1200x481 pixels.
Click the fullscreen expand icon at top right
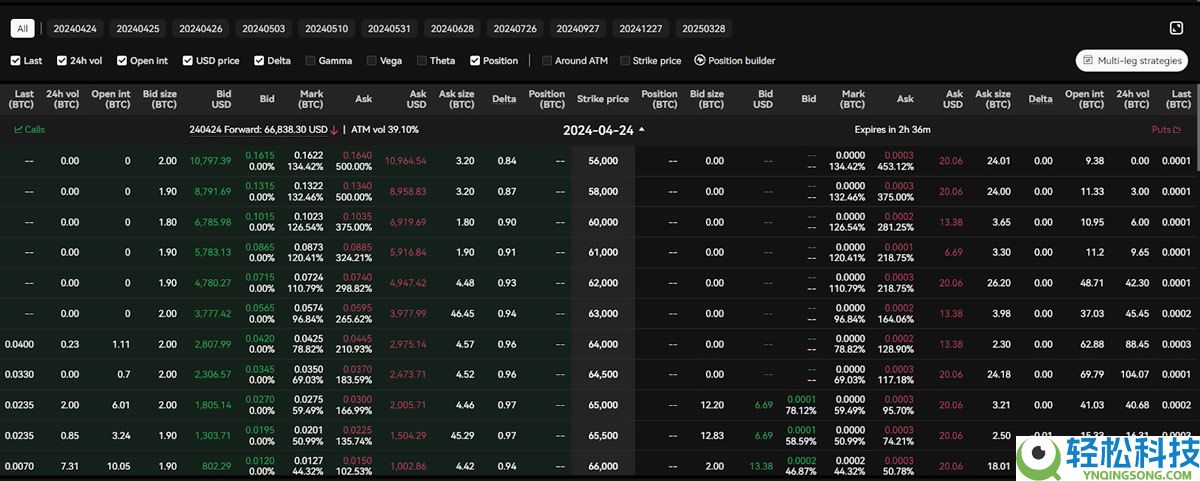1176,28
